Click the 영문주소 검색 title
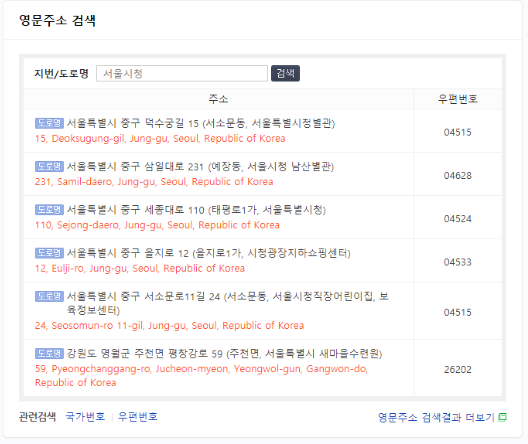Viewport: 528px width, 444px height. [x=57, y=20]
